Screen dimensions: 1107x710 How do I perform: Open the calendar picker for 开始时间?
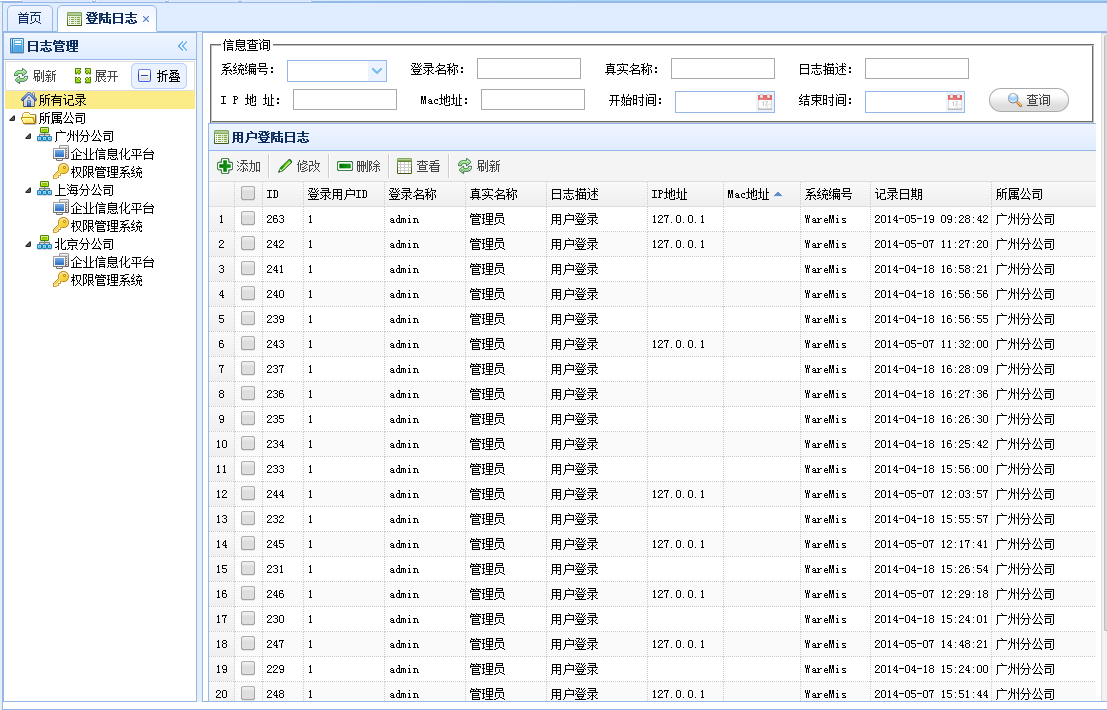765,102
